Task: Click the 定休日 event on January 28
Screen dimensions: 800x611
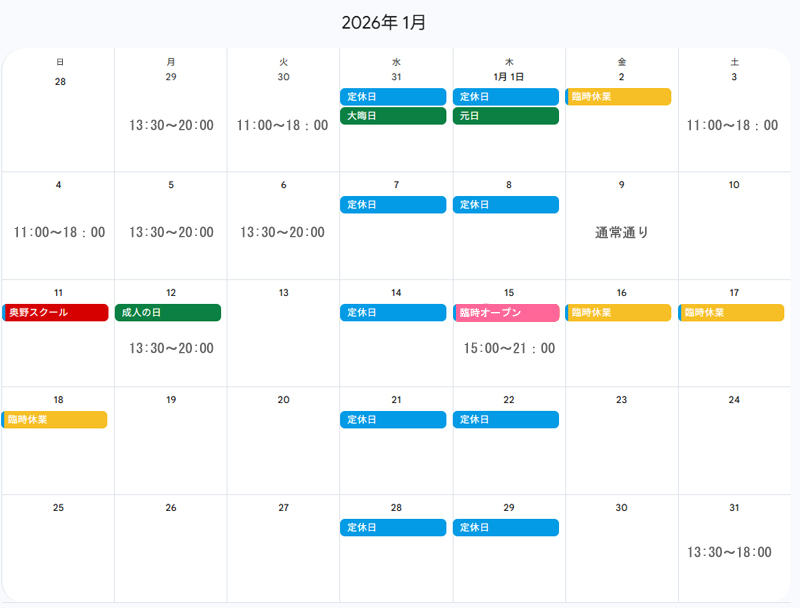Action: [392, 527]
